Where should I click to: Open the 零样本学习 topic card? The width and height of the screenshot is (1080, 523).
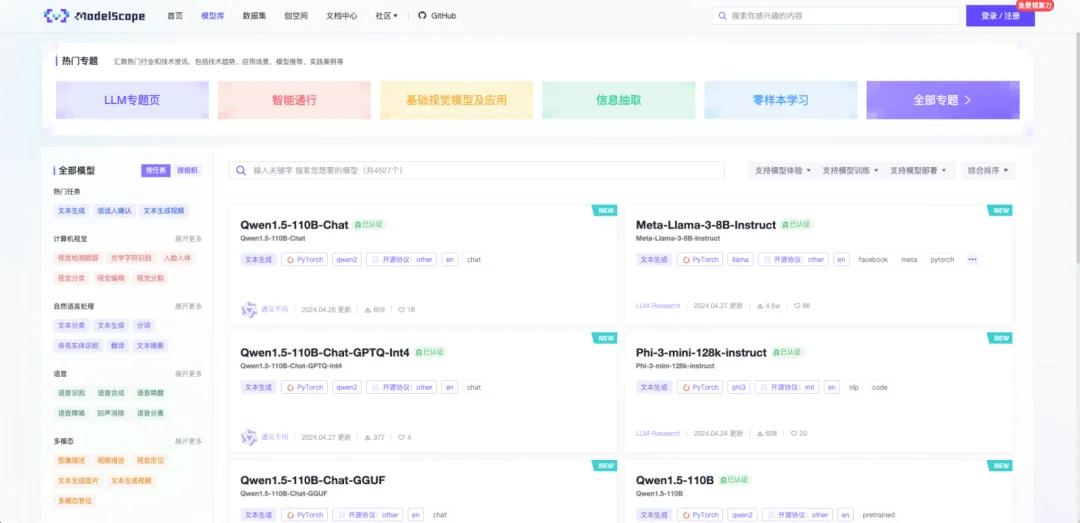[x=780, y=100]
